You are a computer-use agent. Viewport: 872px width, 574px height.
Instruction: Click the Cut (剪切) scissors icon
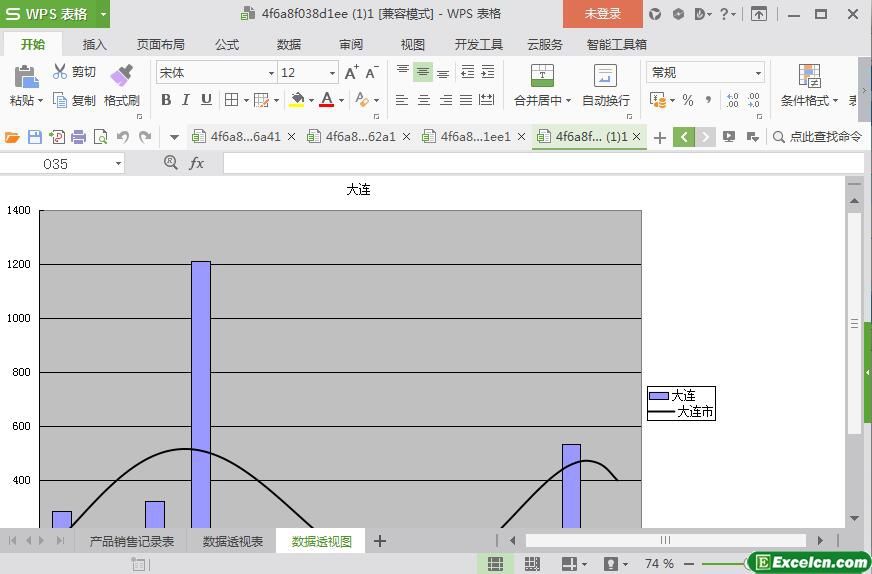[60, 72]
